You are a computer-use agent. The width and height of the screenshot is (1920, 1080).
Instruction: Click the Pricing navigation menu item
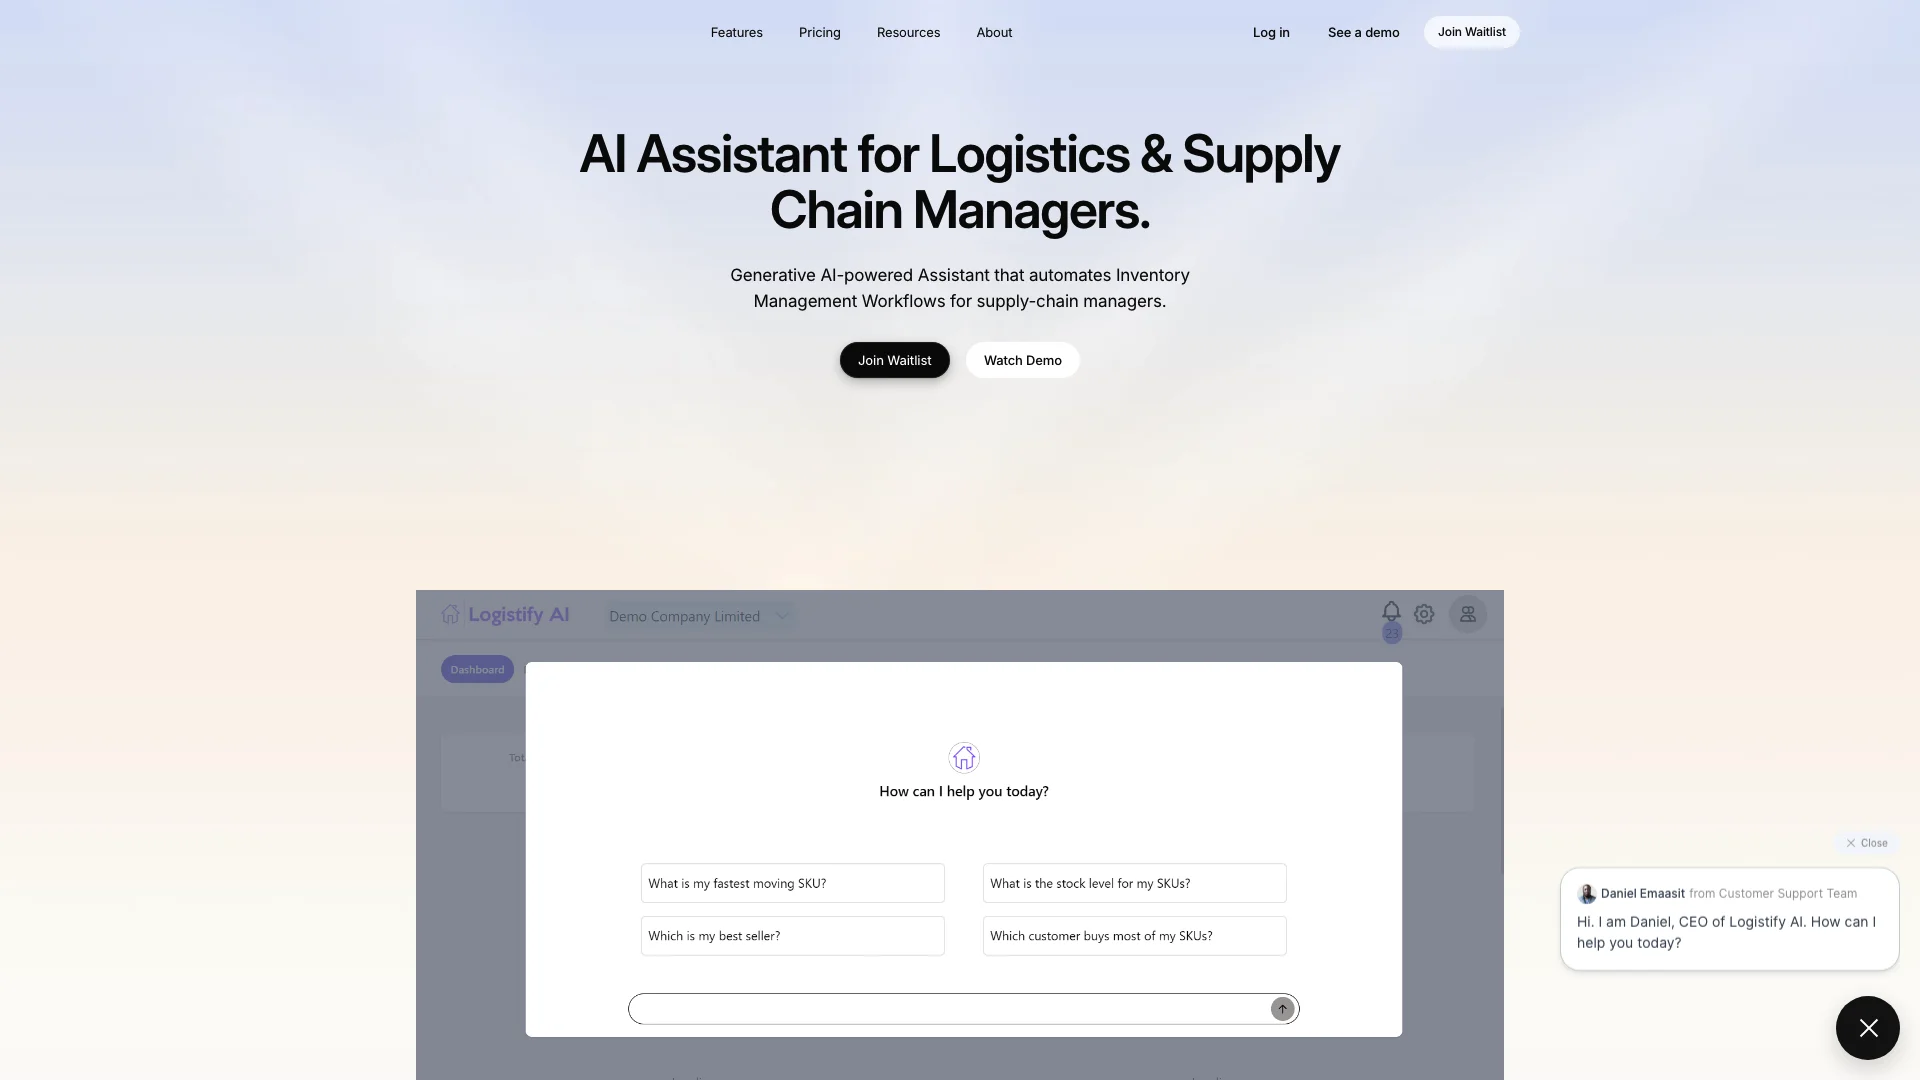(x=820, y=32)
